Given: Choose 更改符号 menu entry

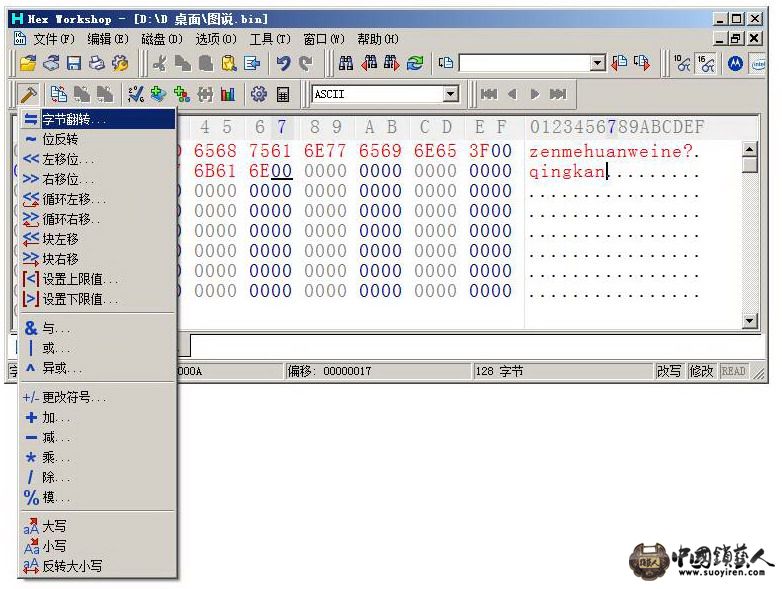Looking at the screenshot, I should tap(98, 397).
